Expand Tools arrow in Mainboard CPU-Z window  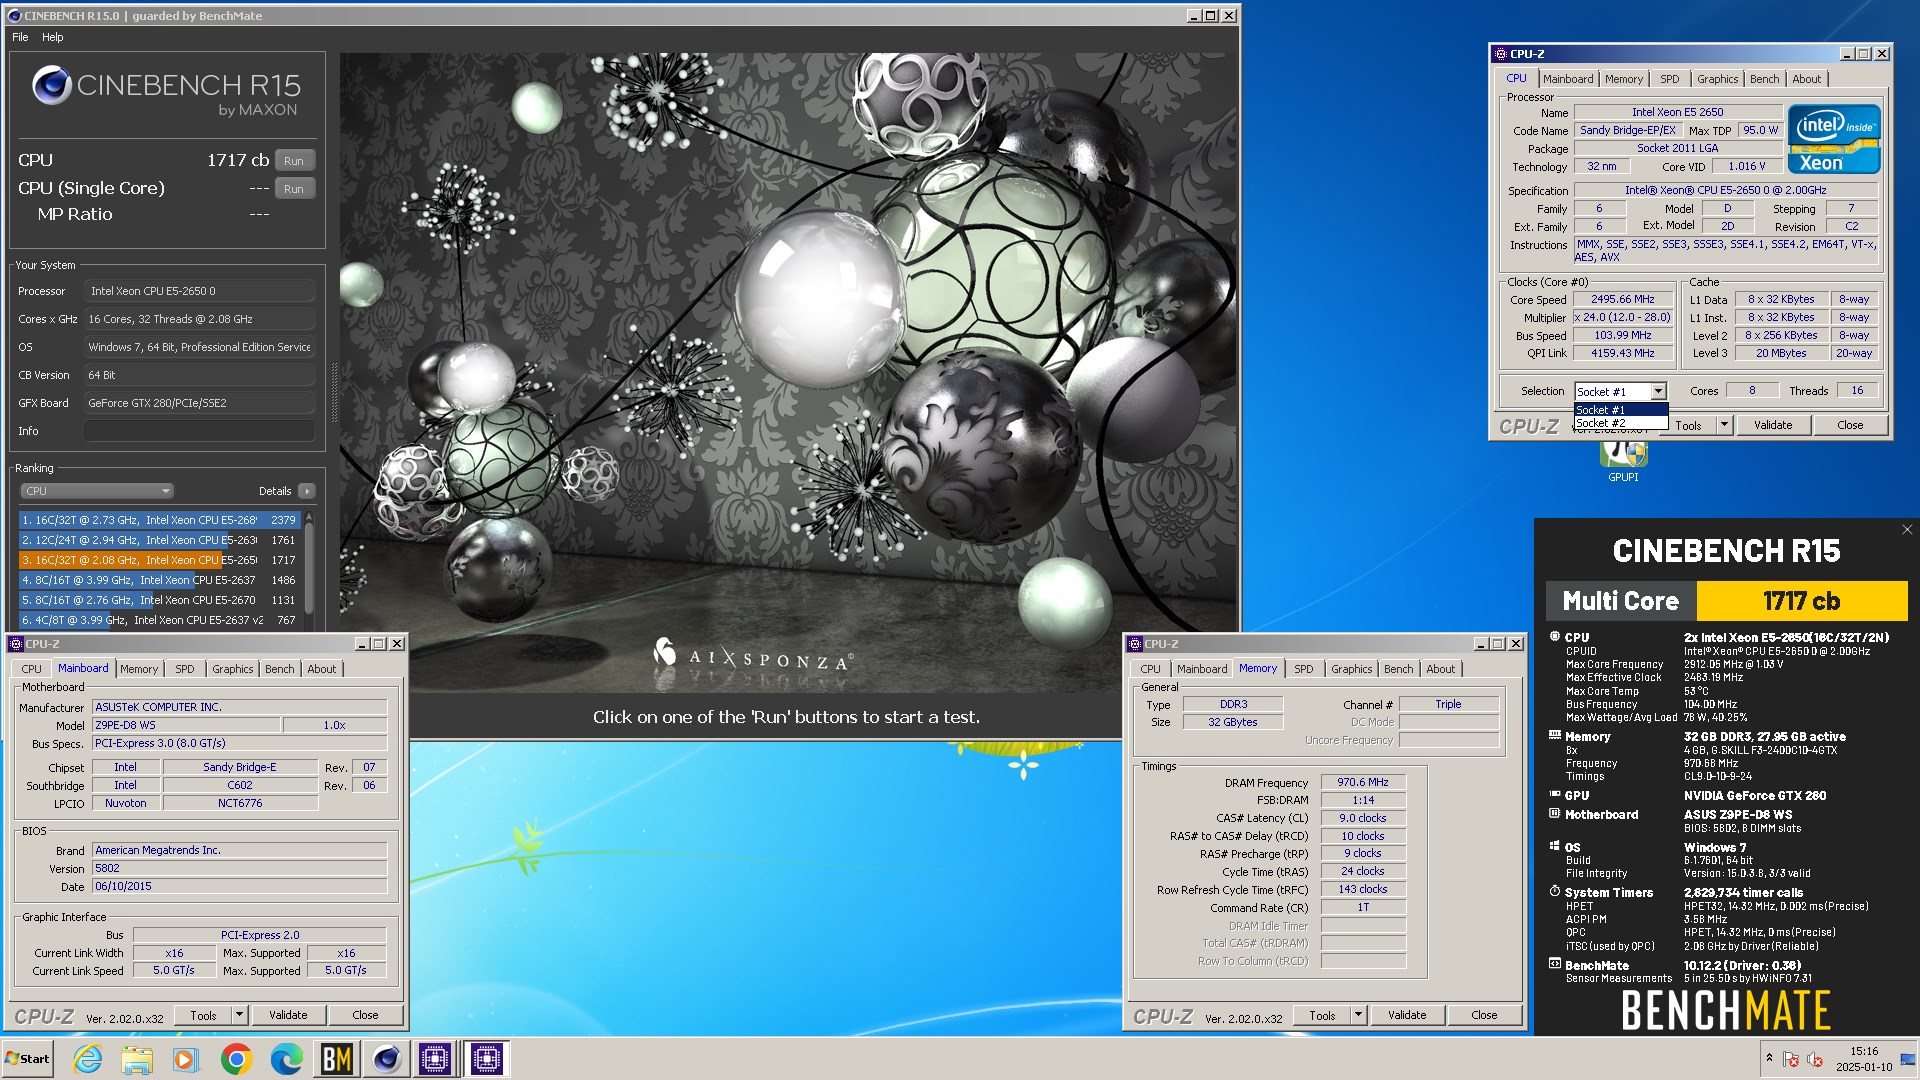(x=239, y=1015)
